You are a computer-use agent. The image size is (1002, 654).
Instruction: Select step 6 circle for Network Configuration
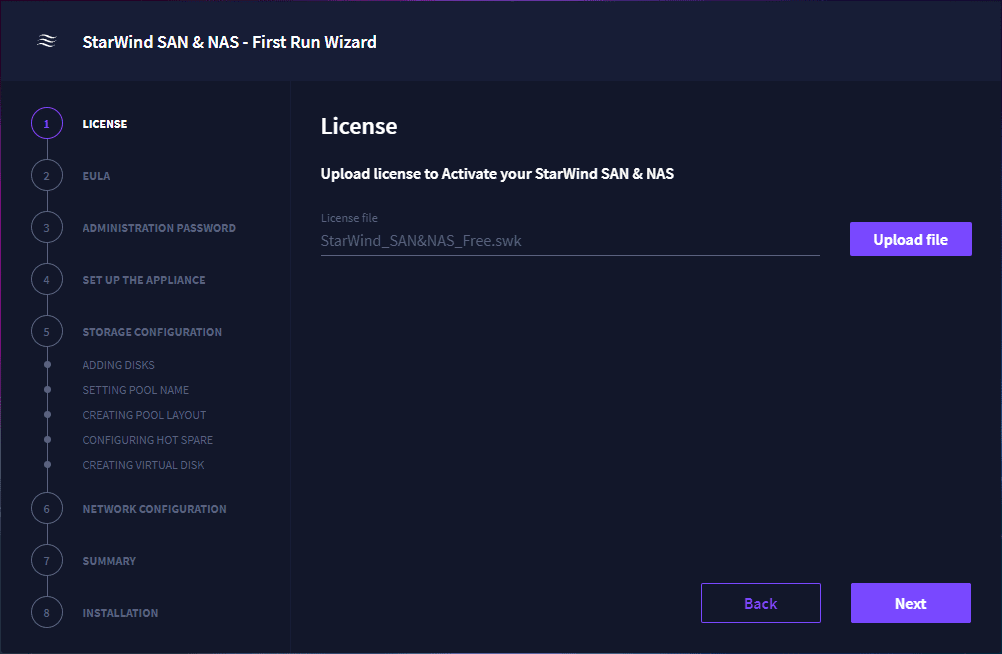pos(47,508)
